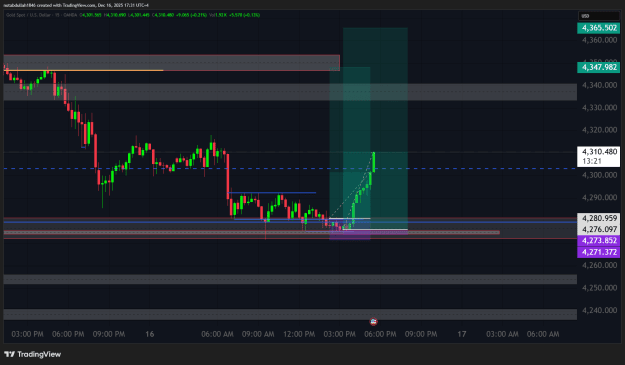Viewport: 625px width, 365px height.
Task: Click the 4,290.000 price scale value
Action: [x=599, y=198]
